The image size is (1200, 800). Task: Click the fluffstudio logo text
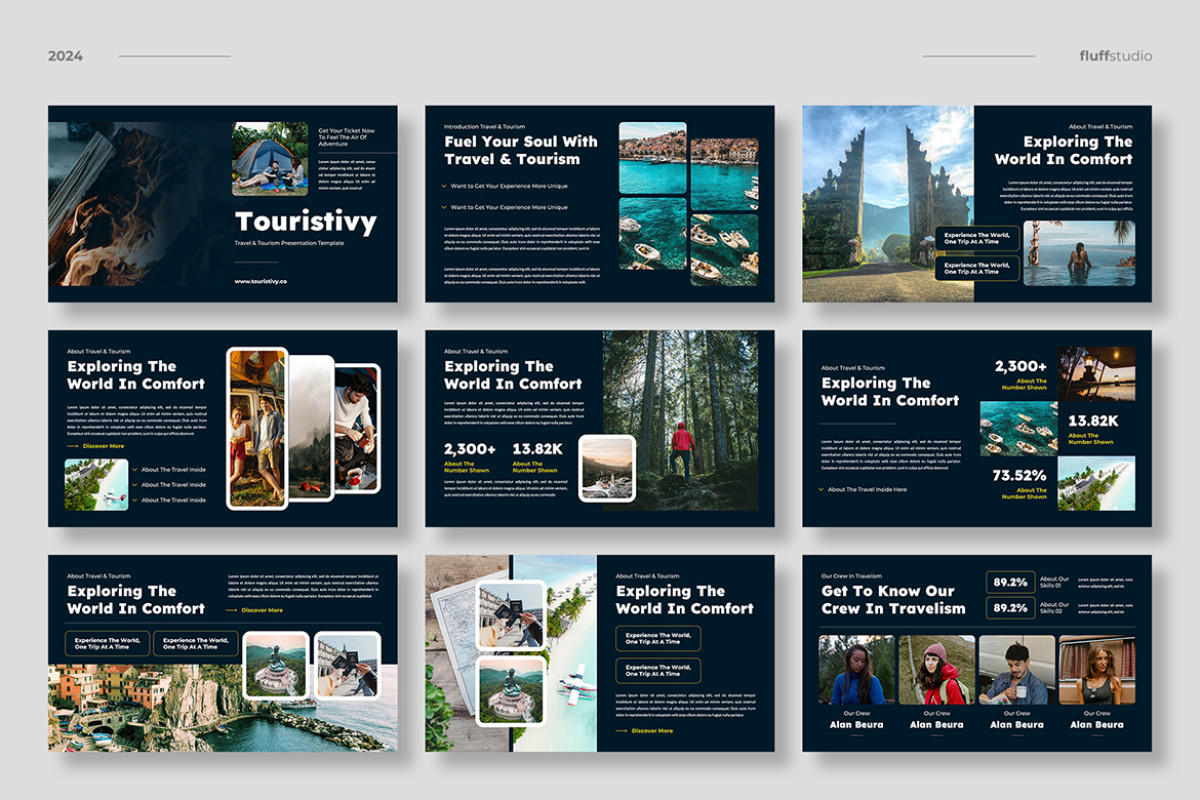[1118, 56]
